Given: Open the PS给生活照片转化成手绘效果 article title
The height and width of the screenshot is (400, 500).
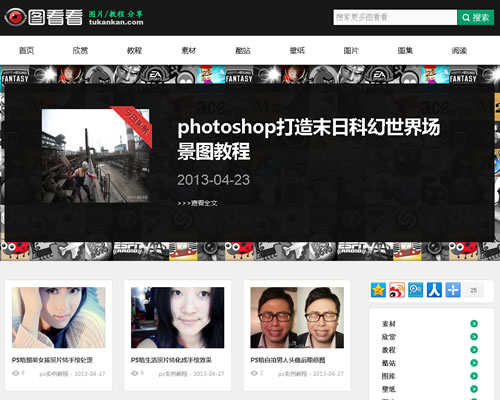Looking at the screenshot, I should (x=171, y=360).
